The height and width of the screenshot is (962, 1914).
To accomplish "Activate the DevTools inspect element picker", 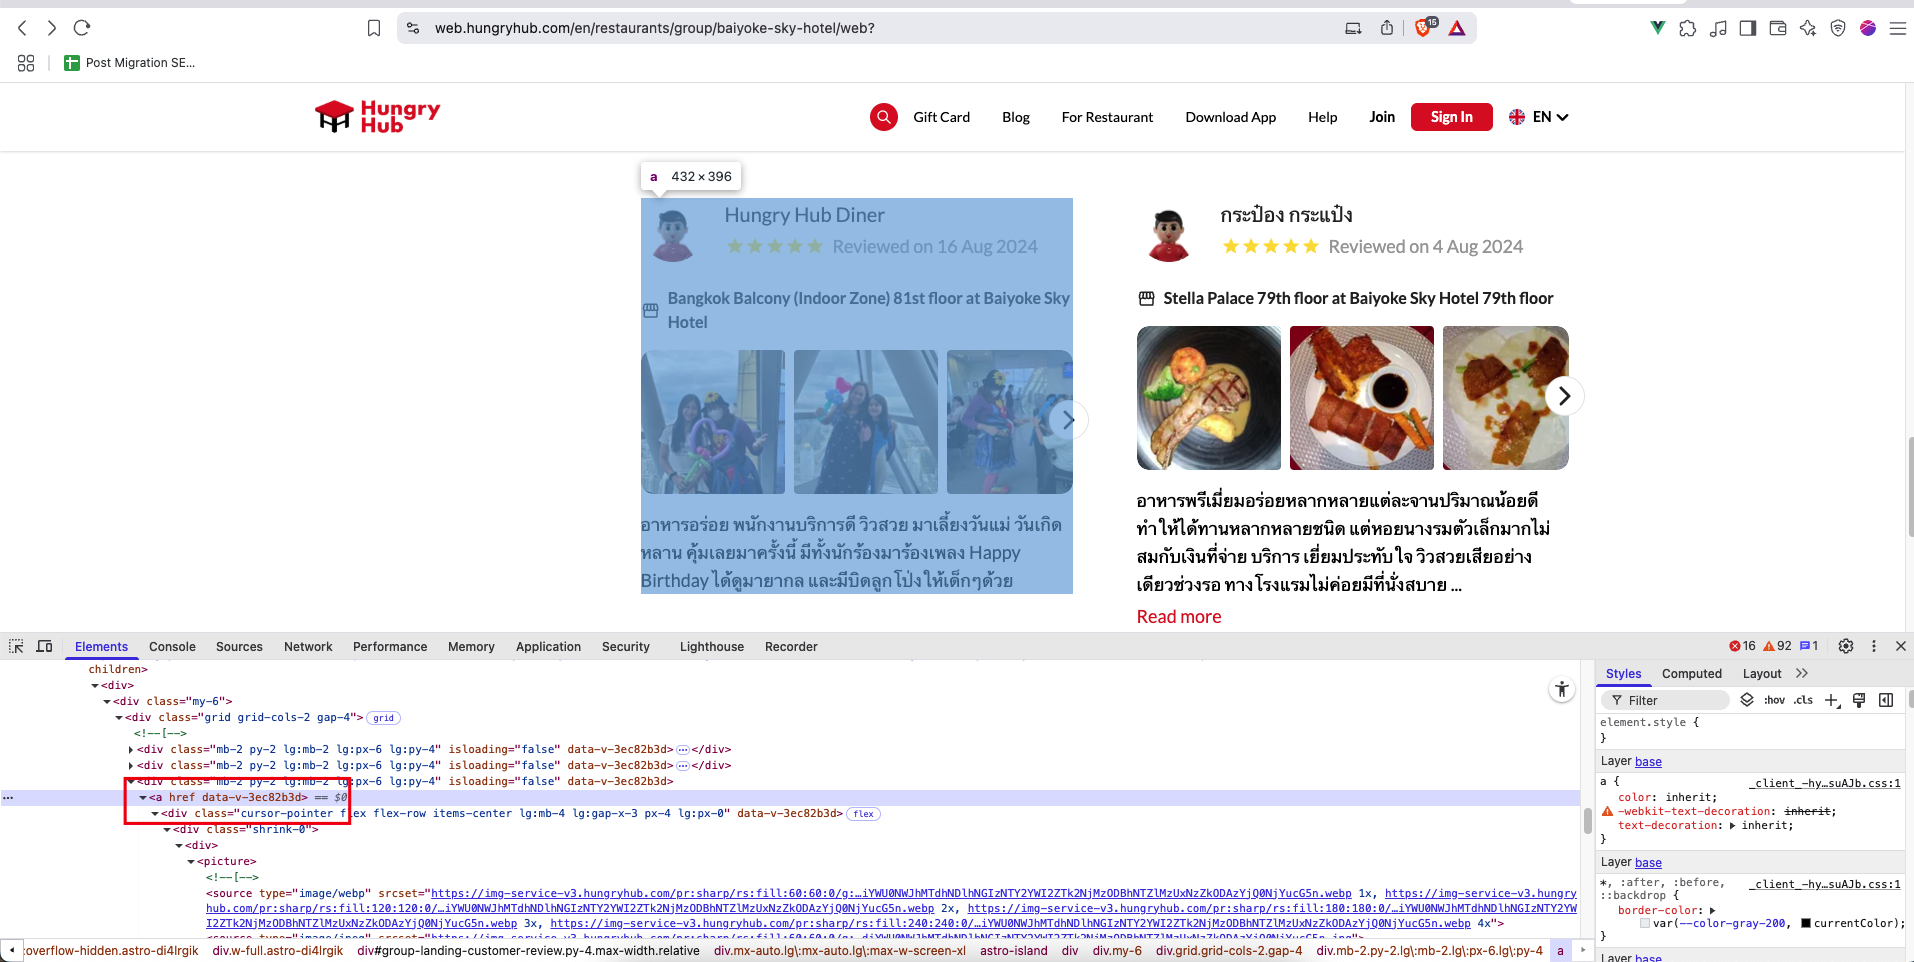I will click(x=16, y=646).
